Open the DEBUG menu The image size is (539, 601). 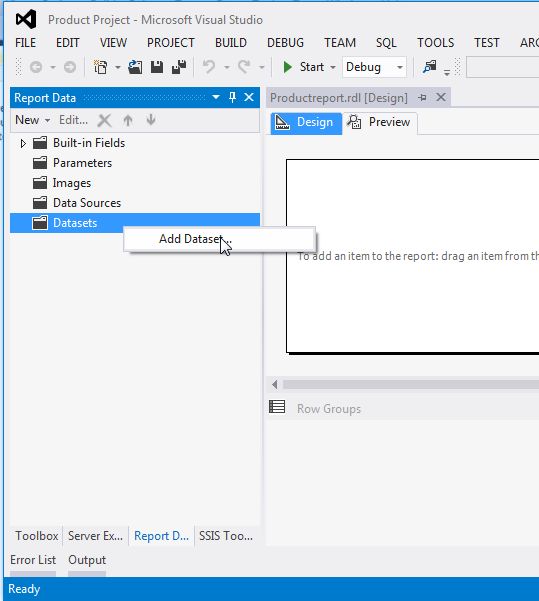coord(286,43)
